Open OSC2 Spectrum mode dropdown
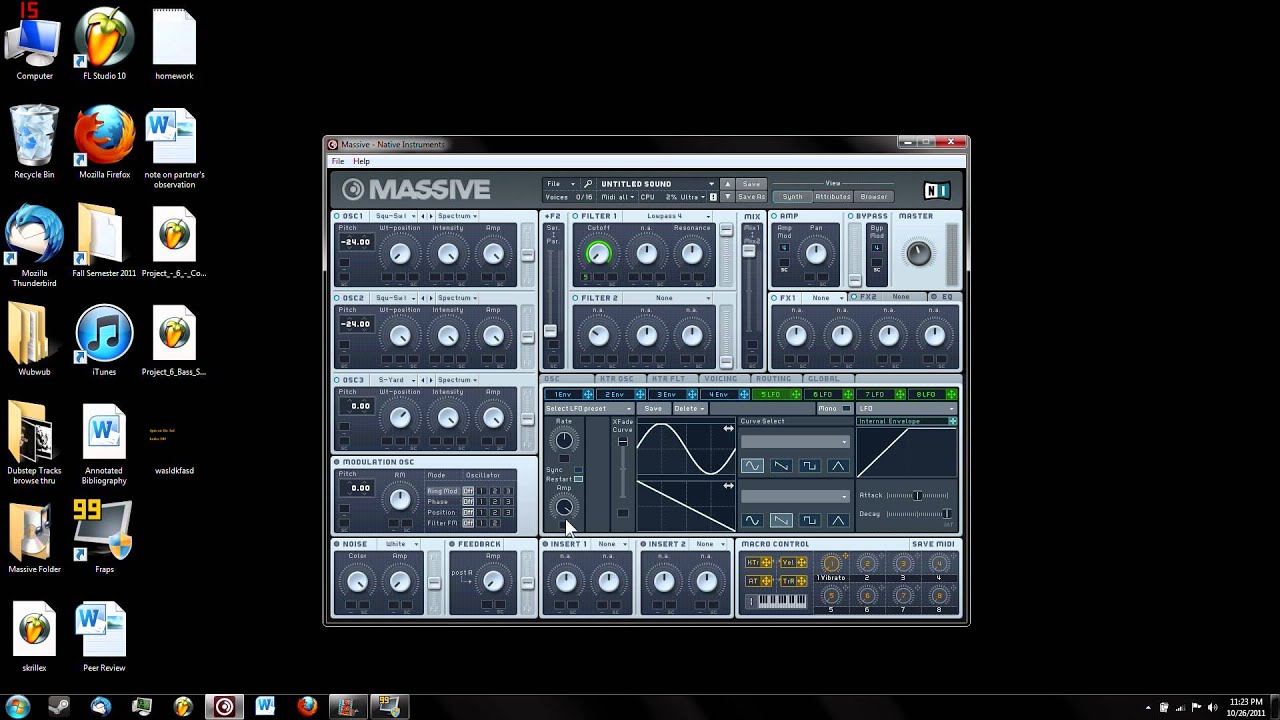1280x720 pixels. tap(457, 298)
